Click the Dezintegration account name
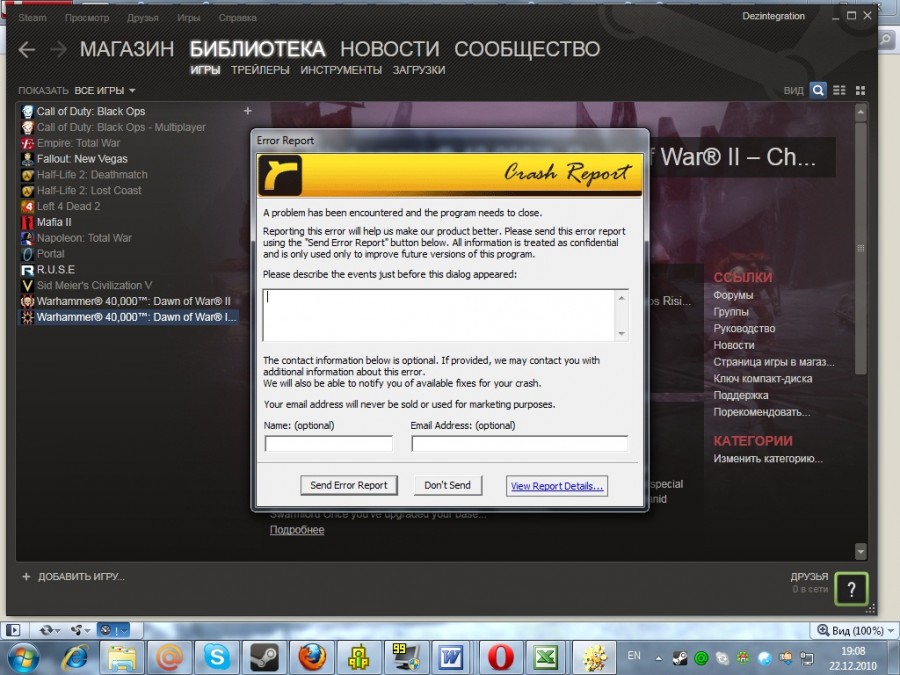 (x=773, y=16)
